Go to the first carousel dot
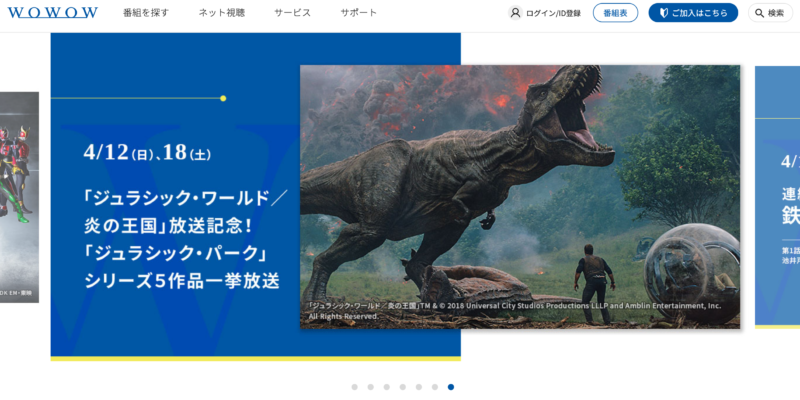Viewport: 800px width, 400px height. pos(355,387)
